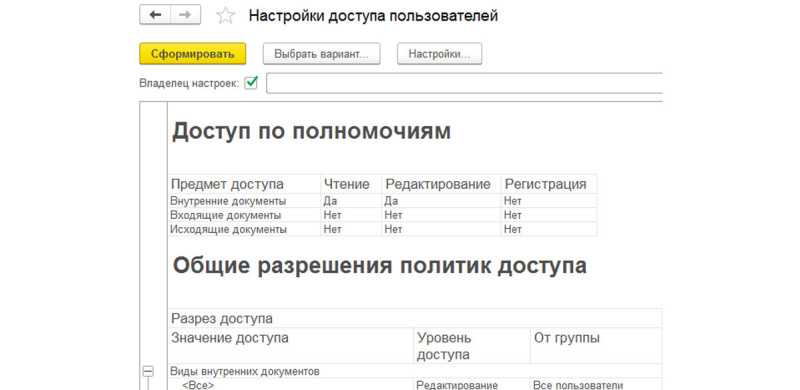Focus the Владелец настроек input field
This screenshot has height=390, width=800.
tap(464, 83)
